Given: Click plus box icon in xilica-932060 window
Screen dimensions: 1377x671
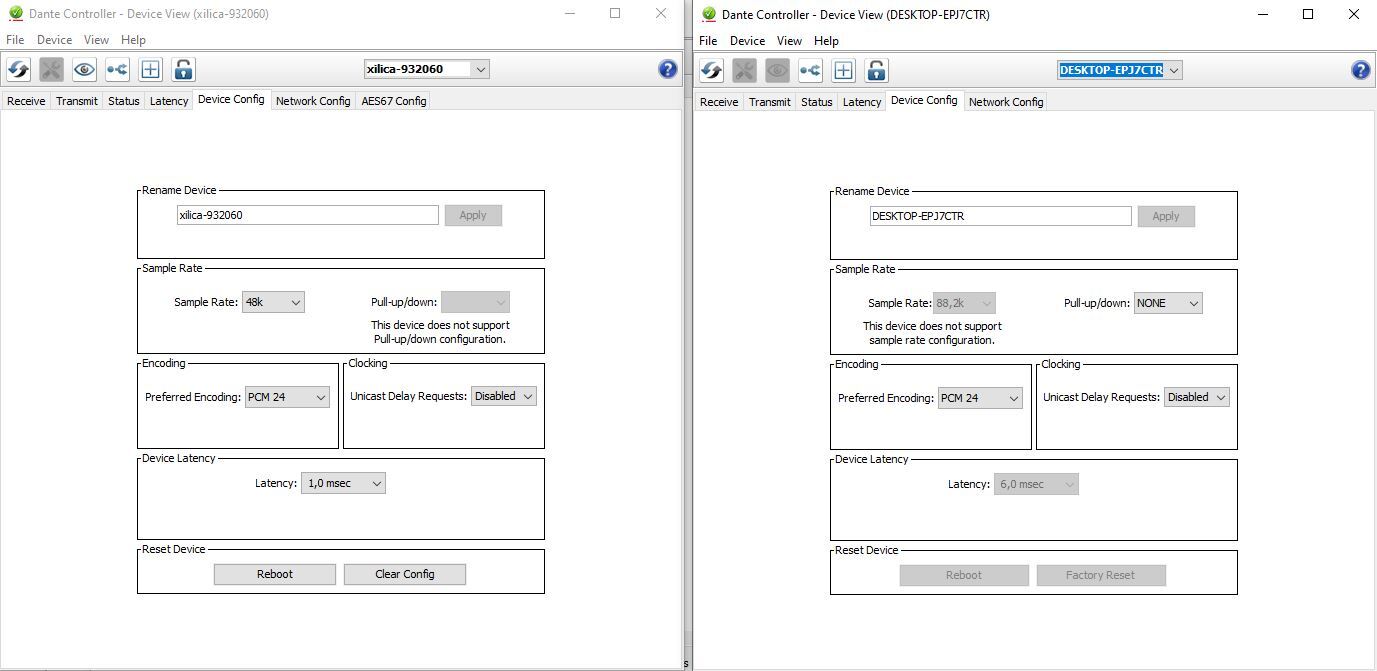Looking at the screenshot, I should (x=150, y=69).
